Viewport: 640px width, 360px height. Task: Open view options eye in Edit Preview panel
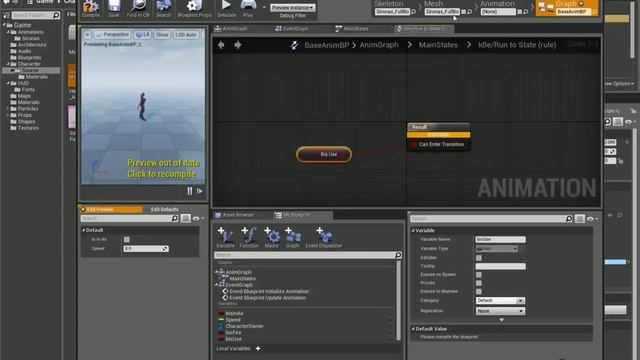click(x=198, y=219)
